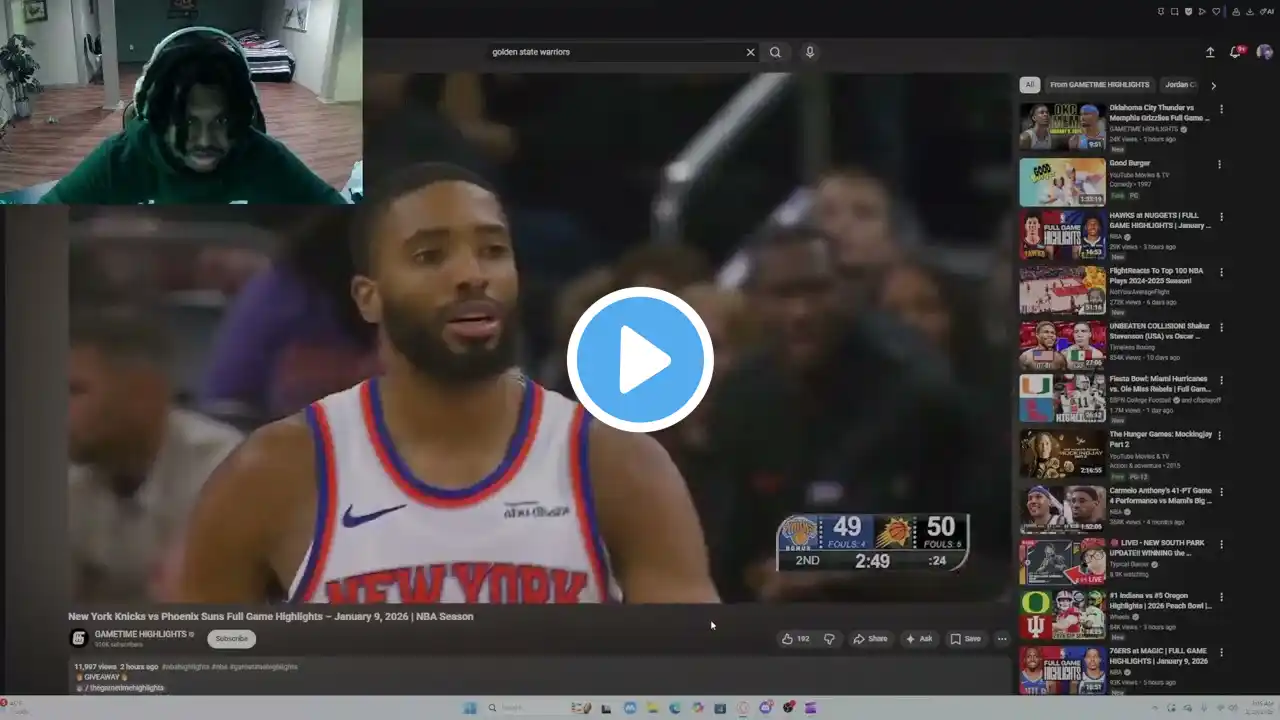Open options menu for the FlightReacts video
The height and width of the screenshot is (720, 1280).
[1220, 272]
